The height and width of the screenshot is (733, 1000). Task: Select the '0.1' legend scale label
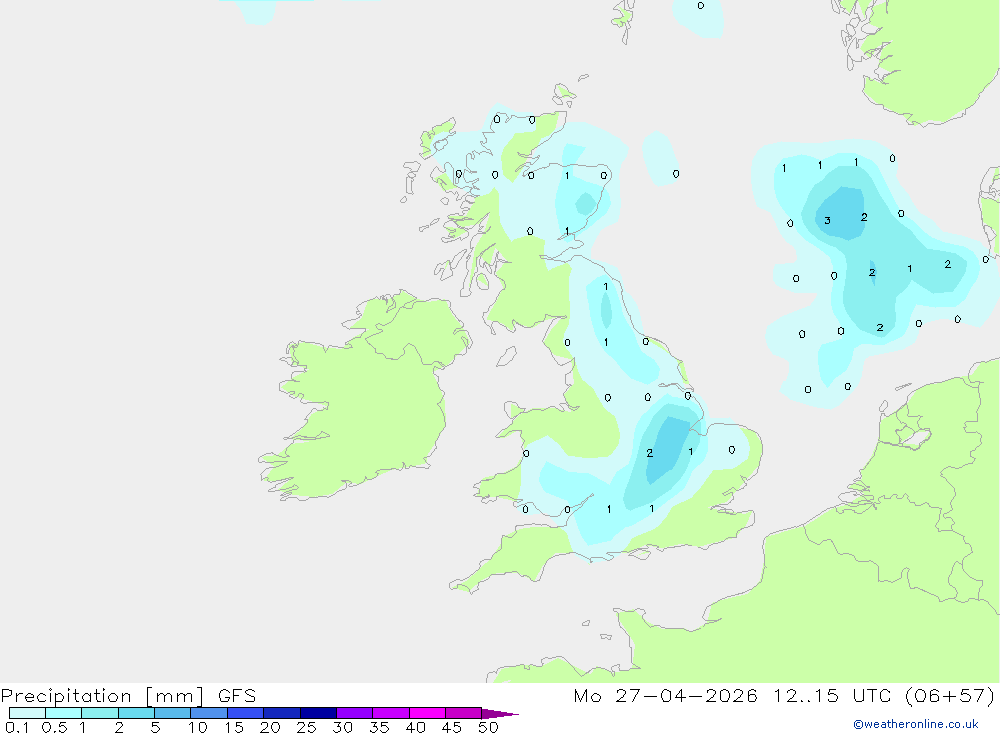[17, 727]
